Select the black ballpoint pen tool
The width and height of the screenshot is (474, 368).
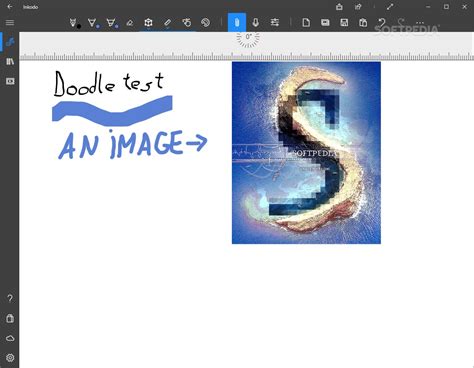point(74,23)
